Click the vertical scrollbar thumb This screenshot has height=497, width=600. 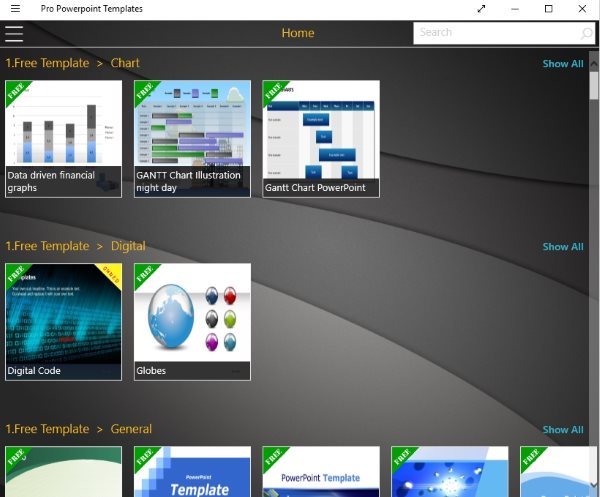click(x=594, y=86)
